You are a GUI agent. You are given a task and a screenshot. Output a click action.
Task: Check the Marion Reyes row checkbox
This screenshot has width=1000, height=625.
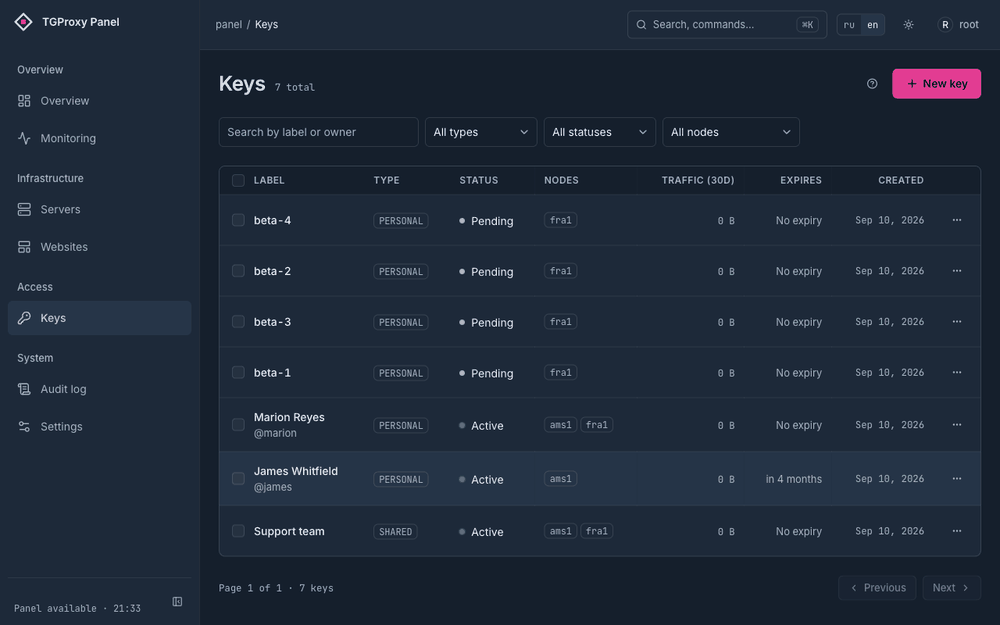[238, 425]
